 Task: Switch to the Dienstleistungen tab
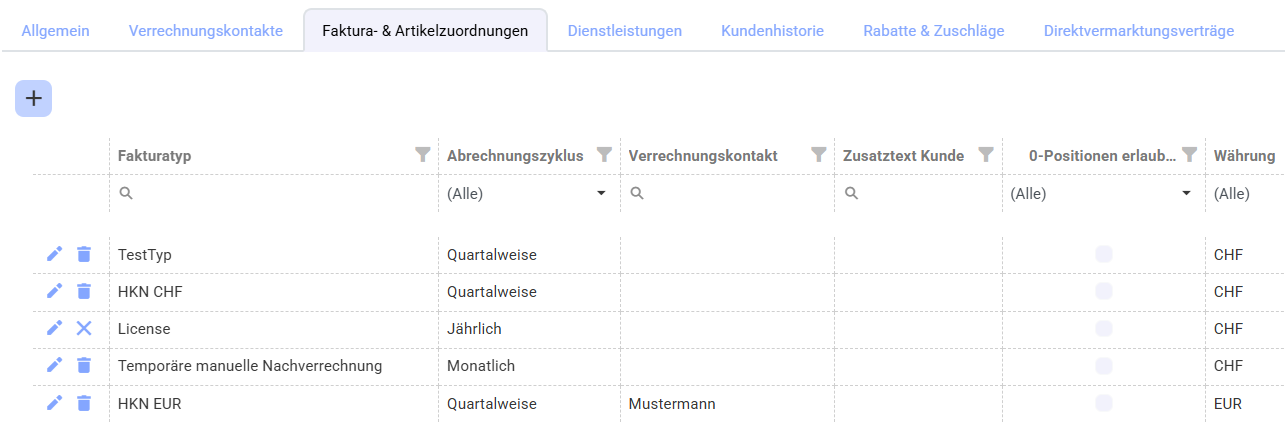pyautogui.click(x=624, y=31)
